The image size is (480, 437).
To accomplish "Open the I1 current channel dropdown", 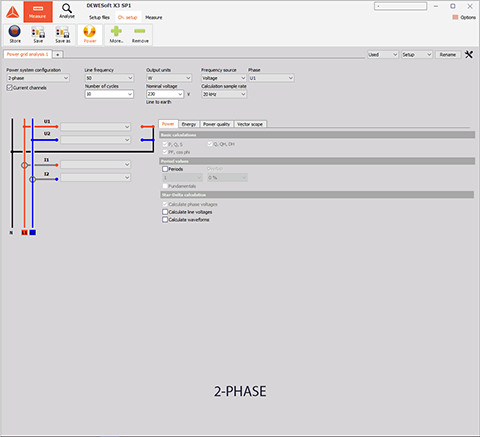I will [x=95, y=165].
